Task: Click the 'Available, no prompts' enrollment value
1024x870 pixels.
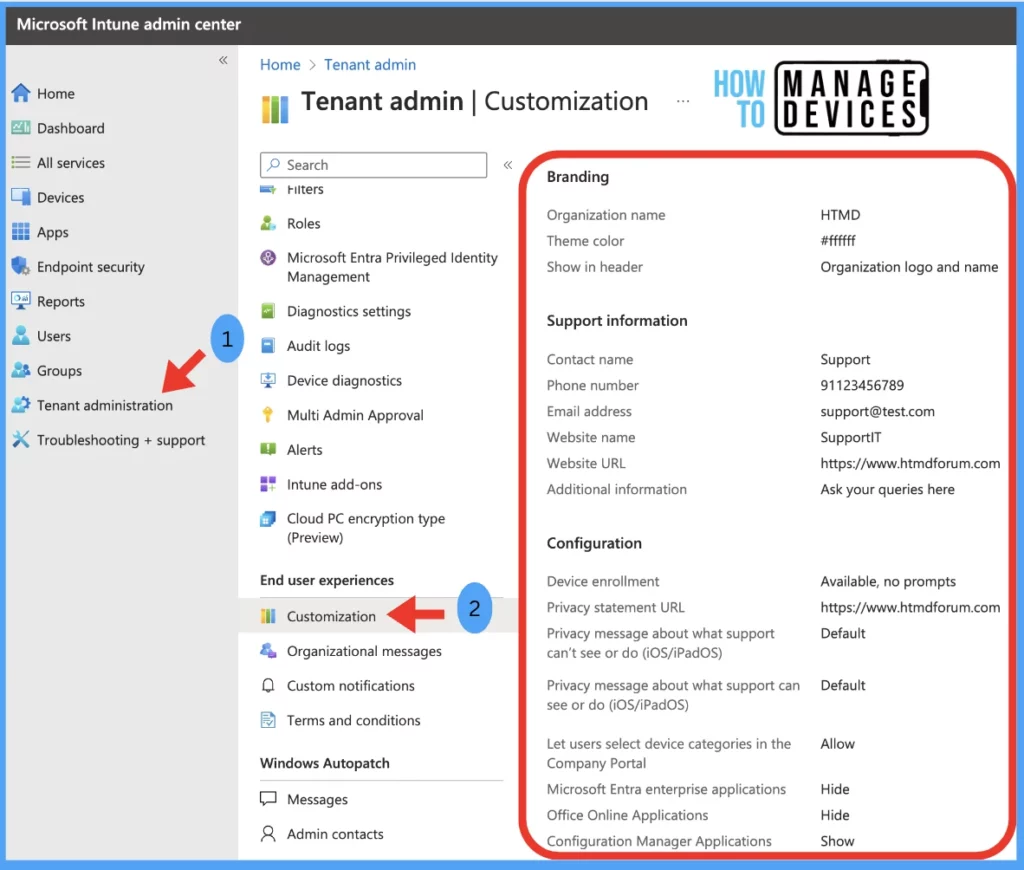Action: (x=888, y=581)
